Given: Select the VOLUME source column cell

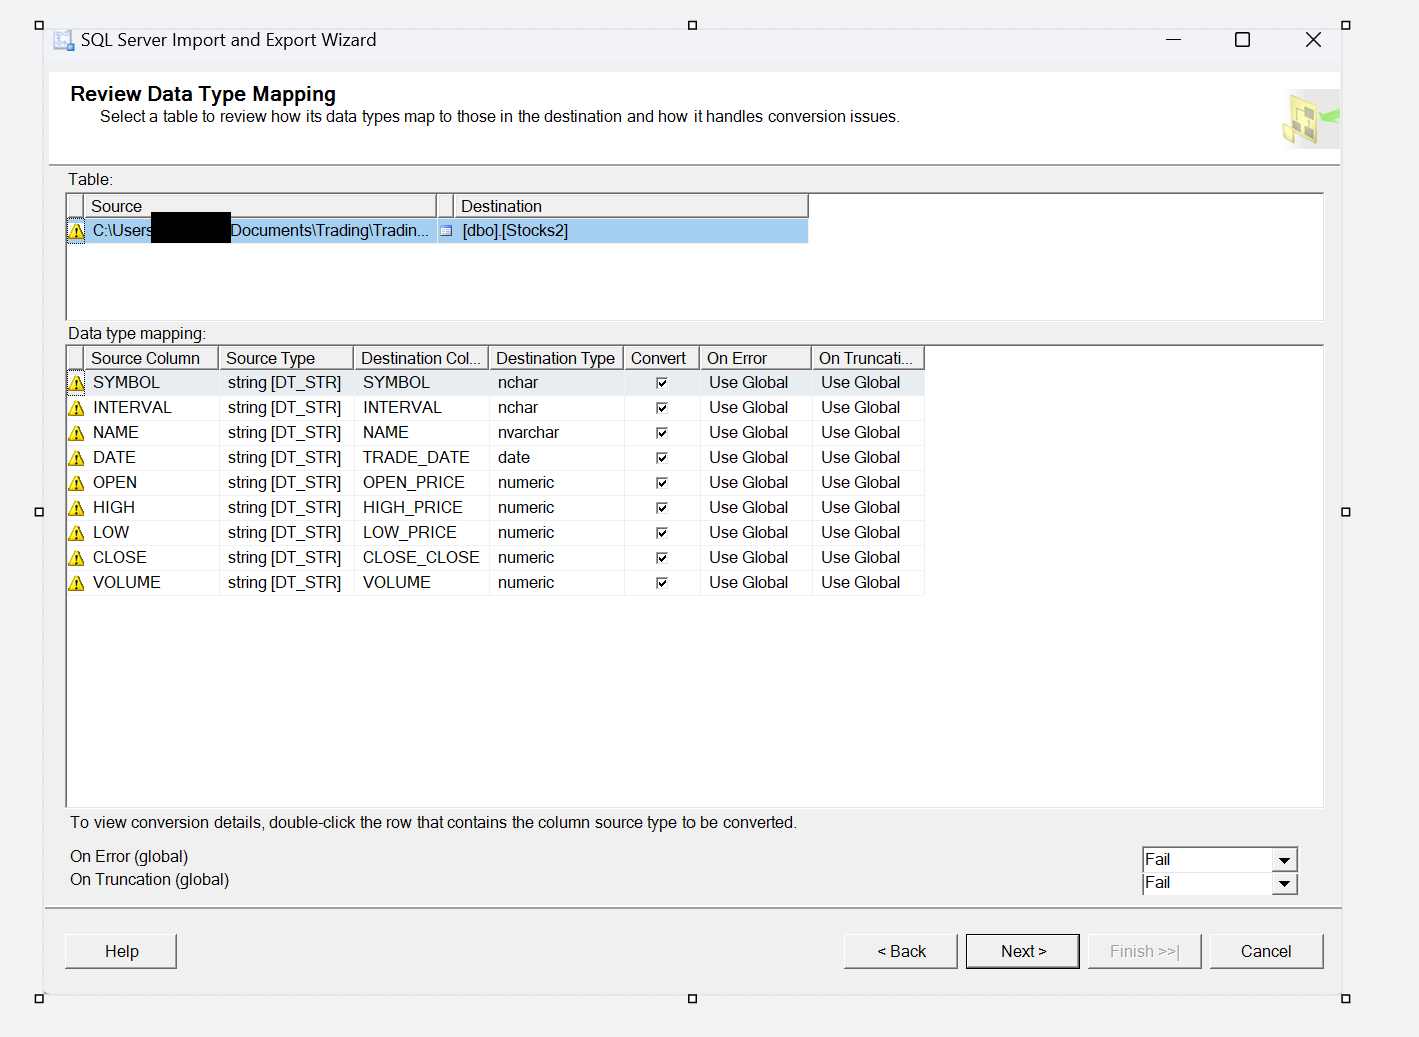Looking at the screenshot, I should click(x=152, y=583).
